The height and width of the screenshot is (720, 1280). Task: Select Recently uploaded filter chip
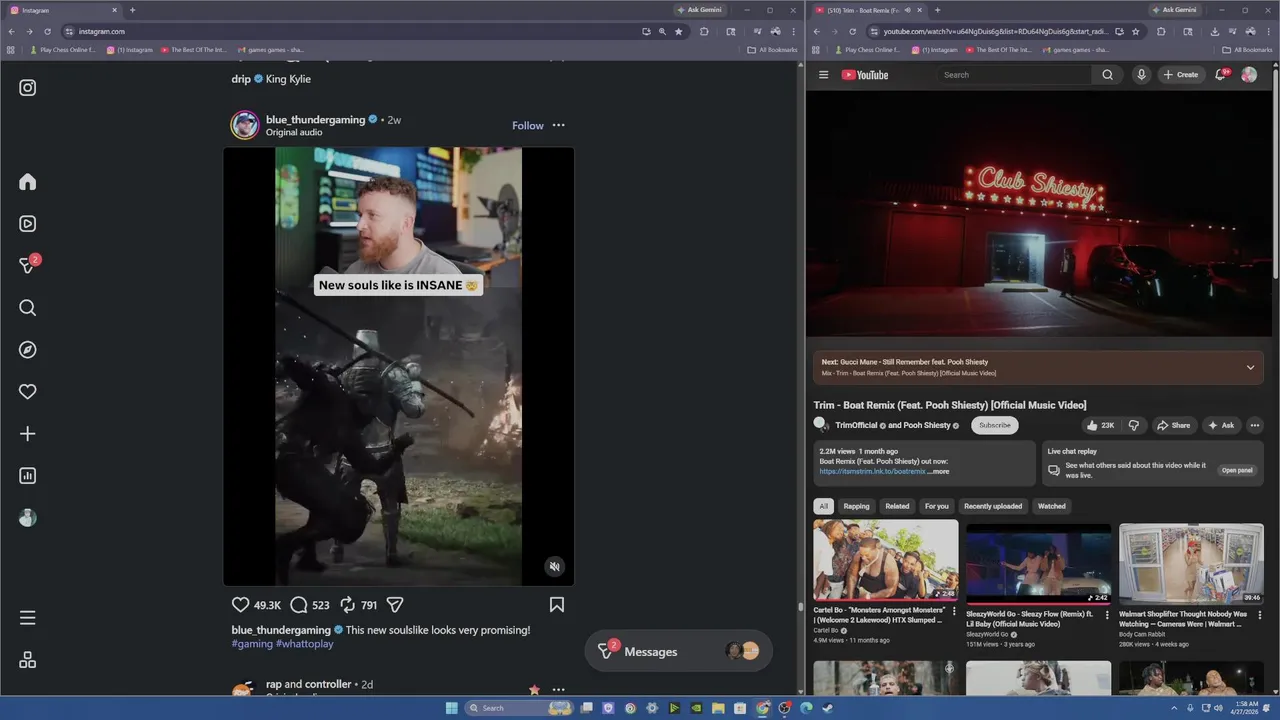tap(993, 506)
